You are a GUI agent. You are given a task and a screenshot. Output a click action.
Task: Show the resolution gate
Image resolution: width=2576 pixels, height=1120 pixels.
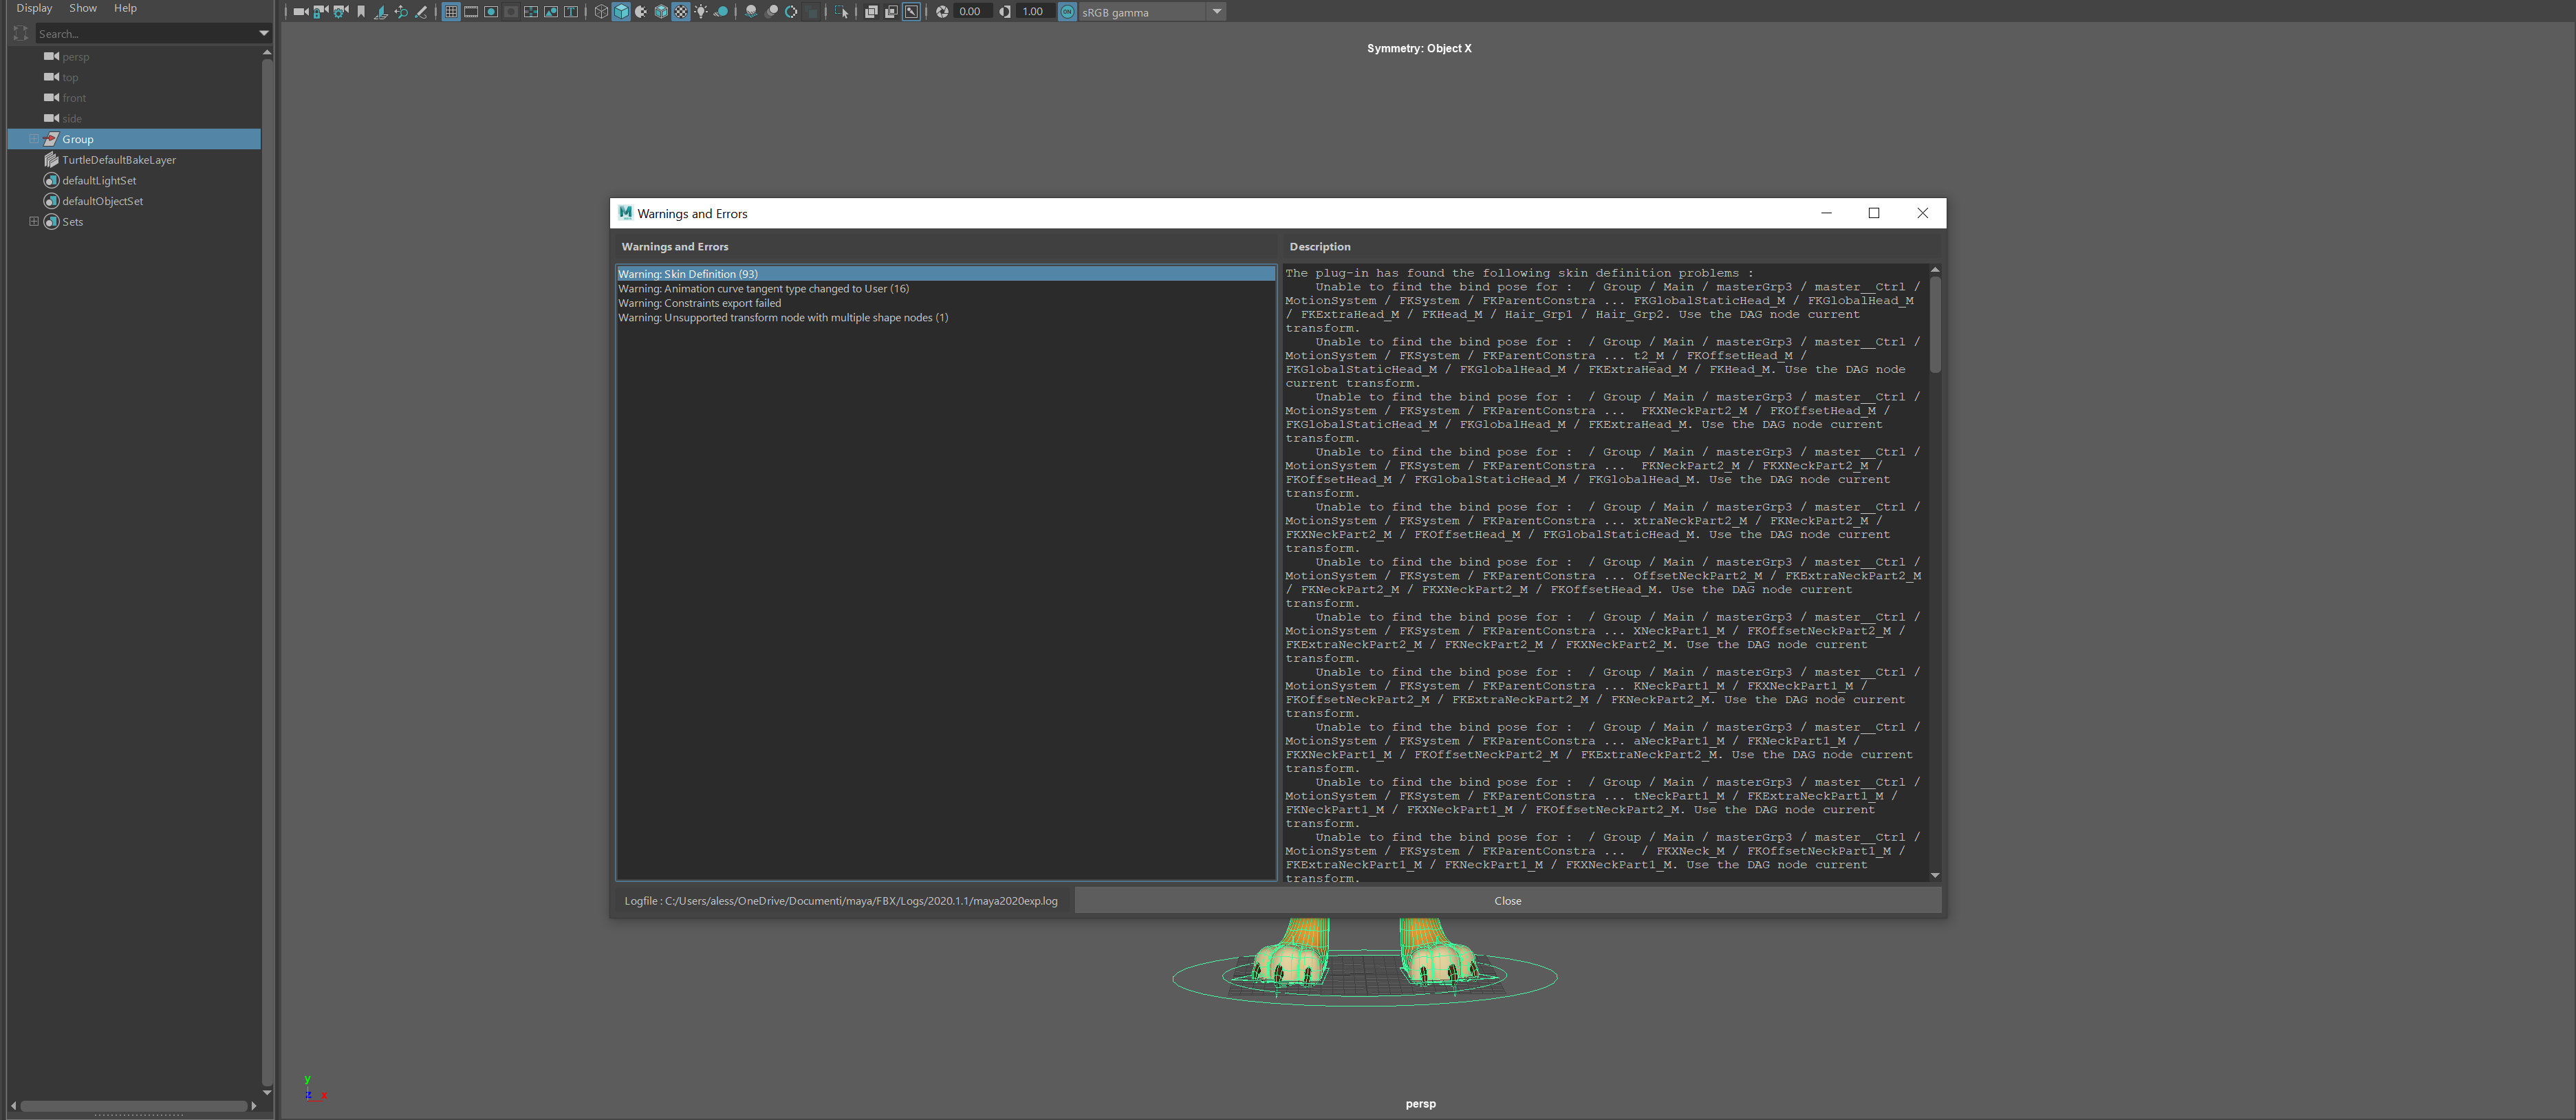pyautogui.click(x=491, y=12)
